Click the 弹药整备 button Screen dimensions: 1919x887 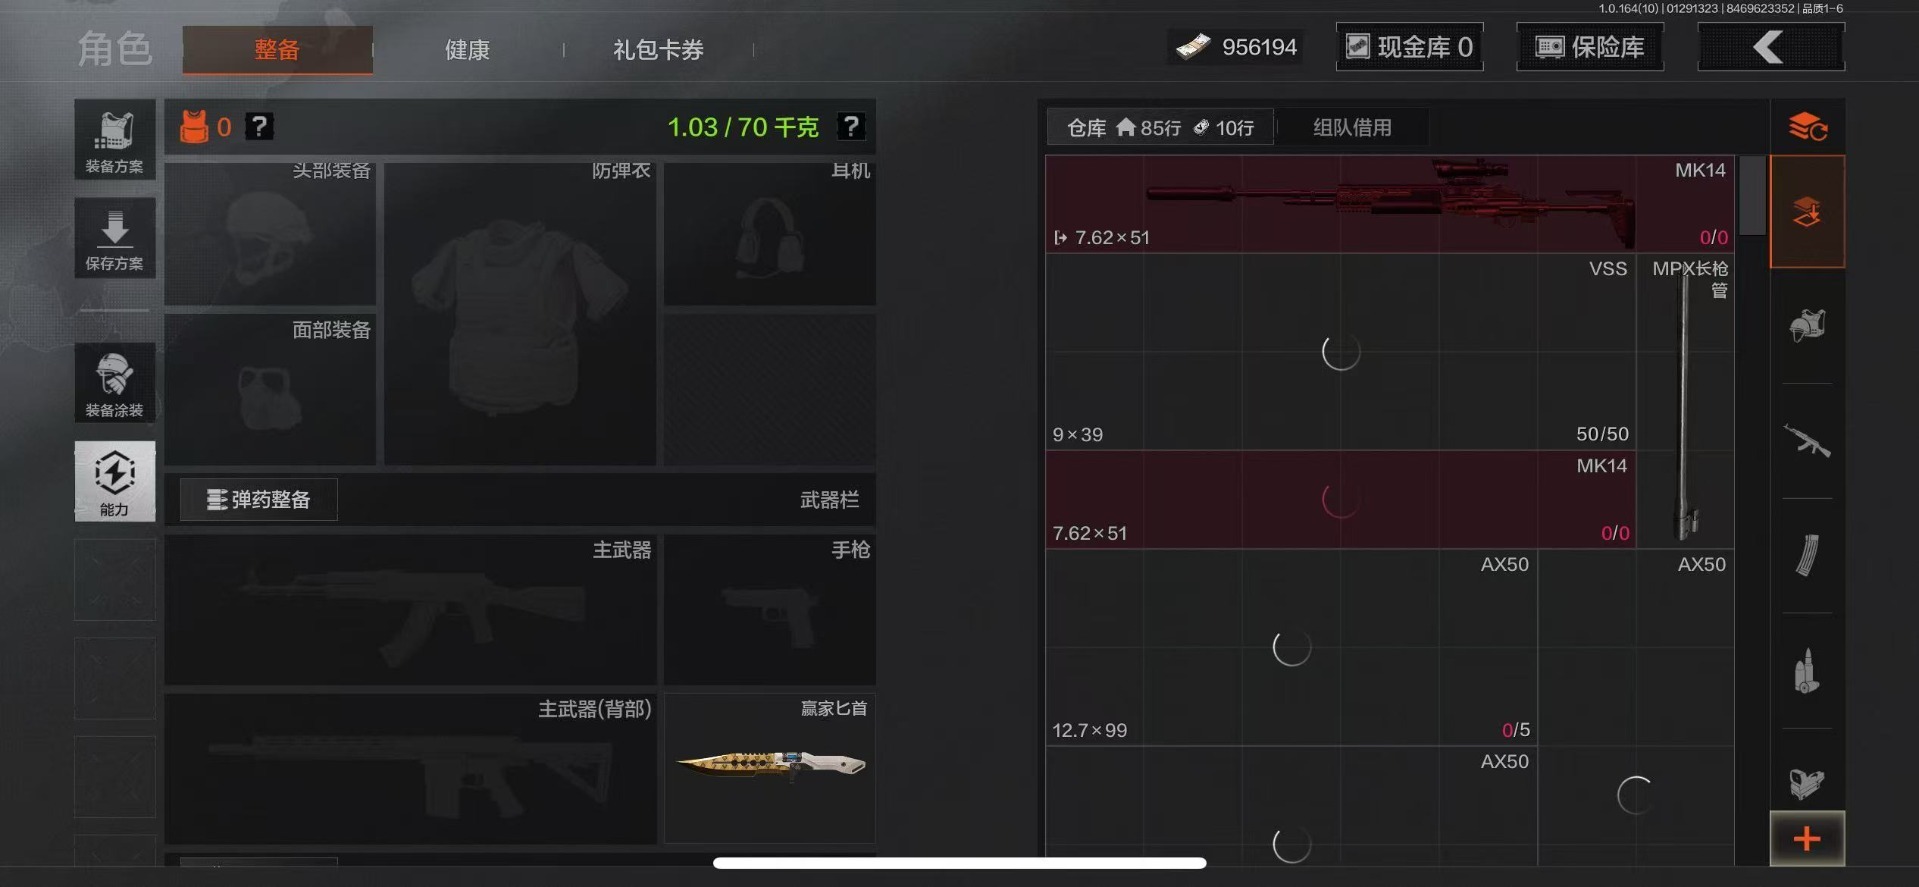pyautogui.click(x=259, y=499)
